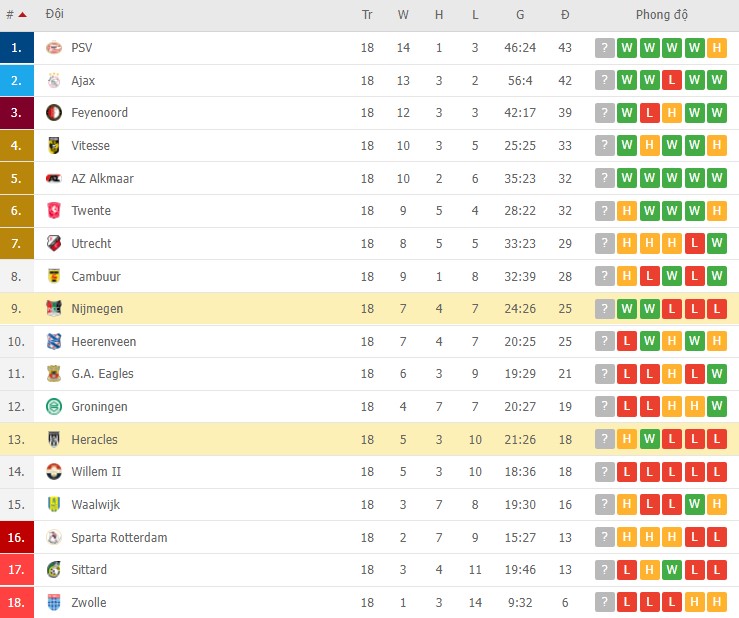Click the Heerenveen club crest

click(54, 342)
